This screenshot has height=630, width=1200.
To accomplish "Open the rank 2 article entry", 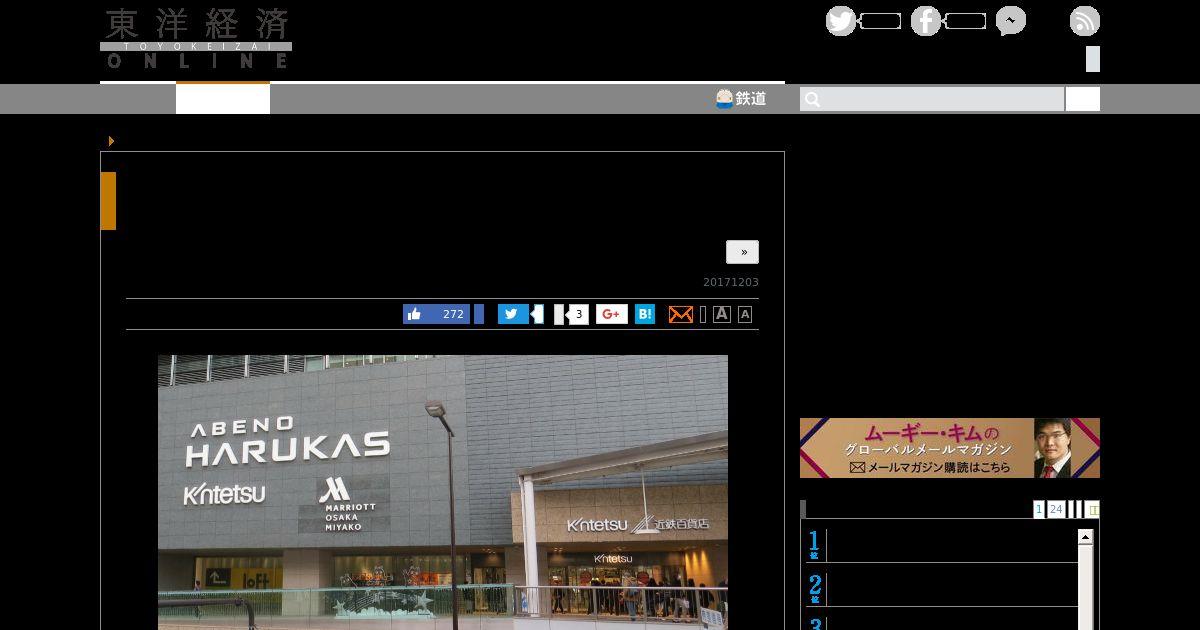I will [x=942, y=588].
